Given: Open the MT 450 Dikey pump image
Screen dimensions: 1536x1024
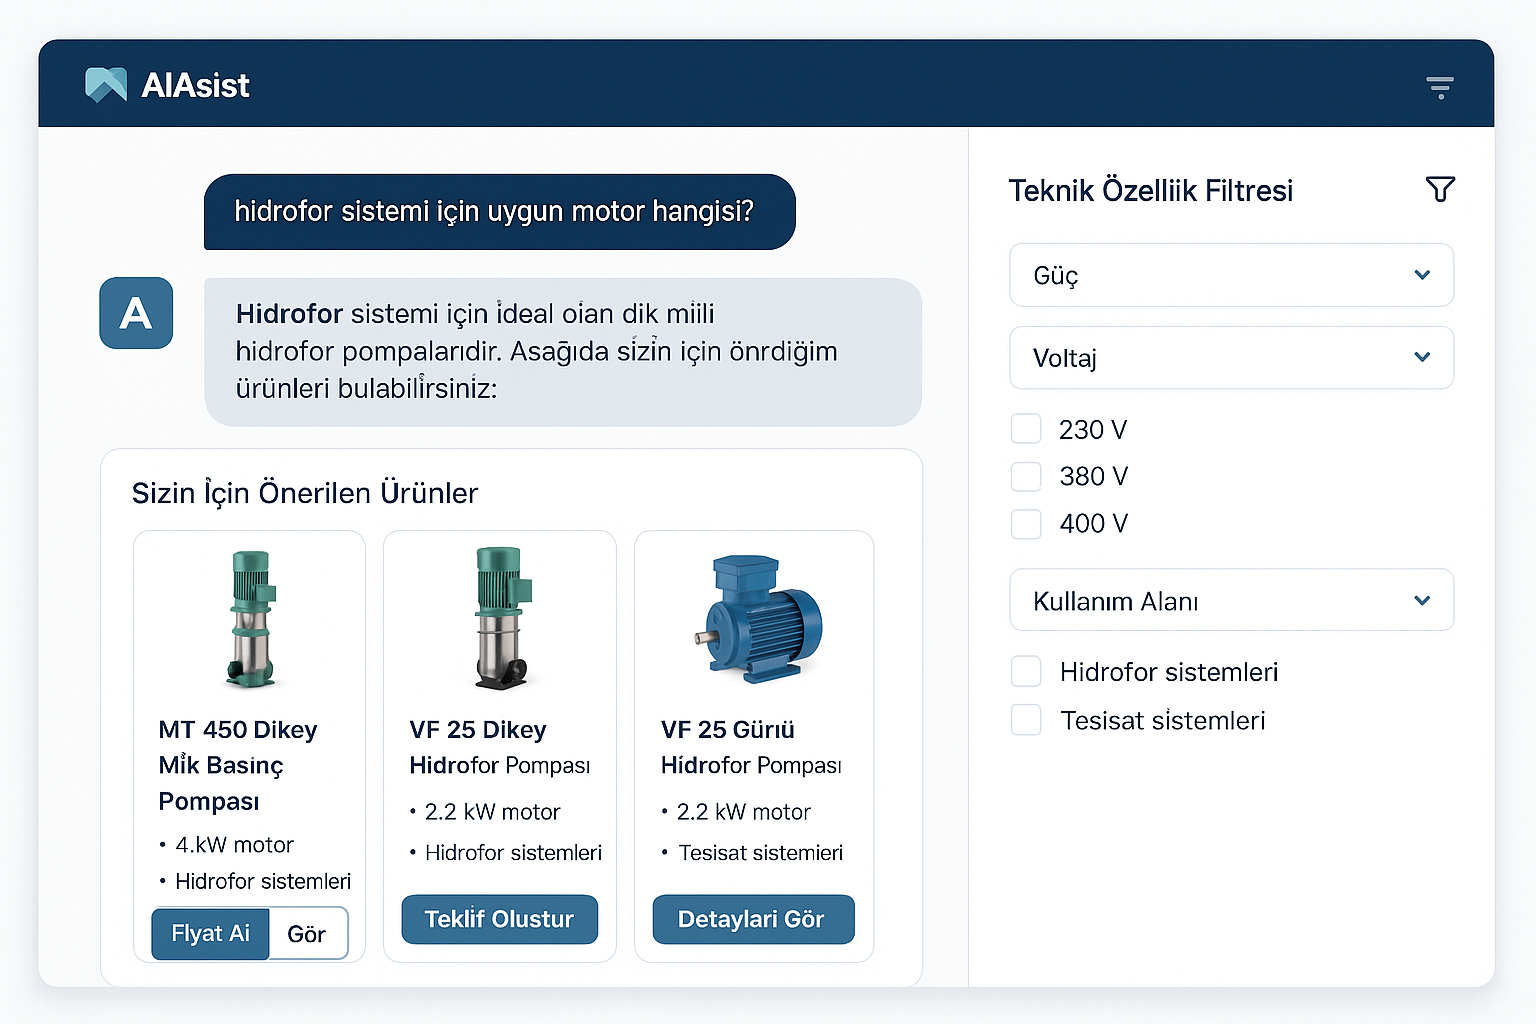Looking at the screenshot, I should click(x=250, y=619).
